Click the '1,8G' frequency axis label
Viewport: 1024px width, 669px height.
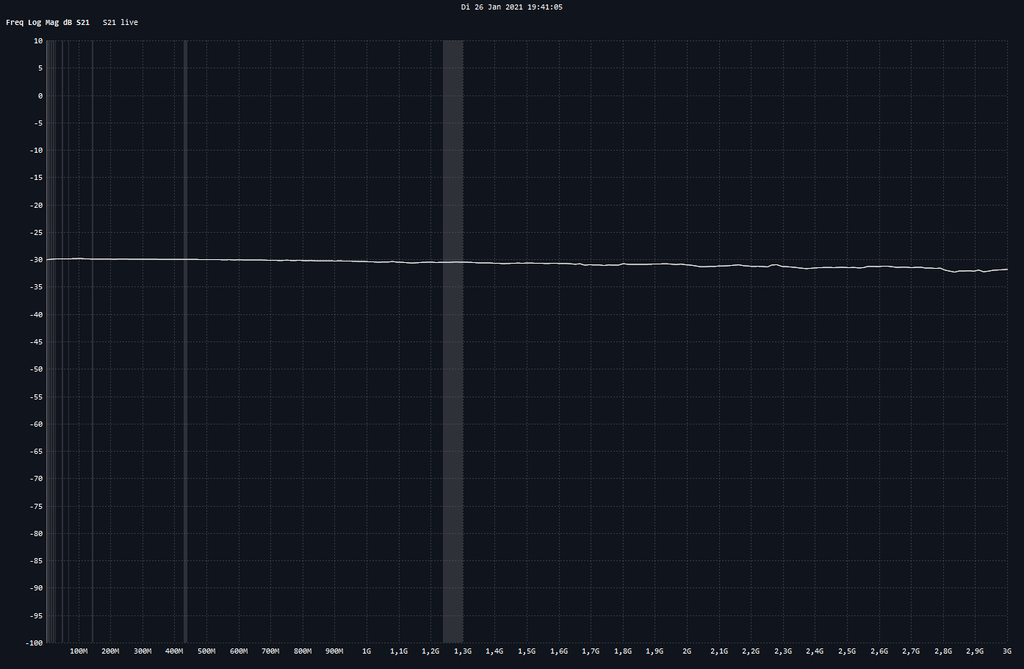coord(623,651)
